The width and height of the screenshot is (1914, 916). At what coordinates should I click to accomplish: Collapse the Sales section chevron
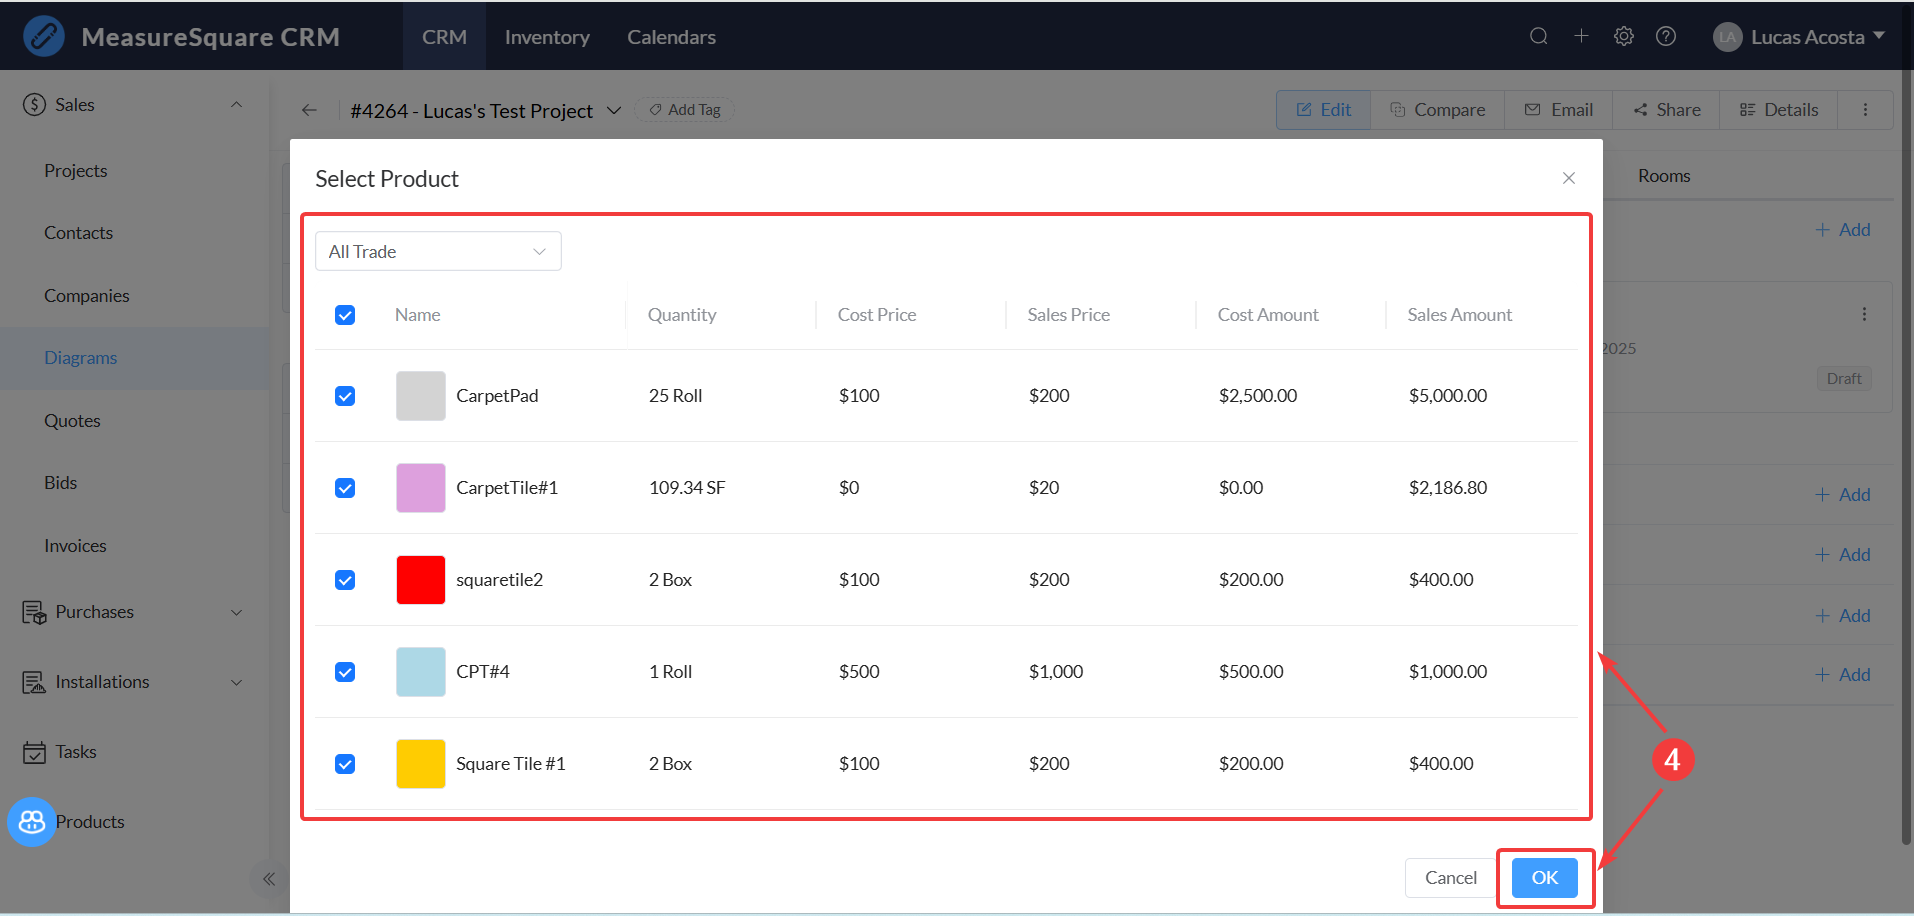236,105
